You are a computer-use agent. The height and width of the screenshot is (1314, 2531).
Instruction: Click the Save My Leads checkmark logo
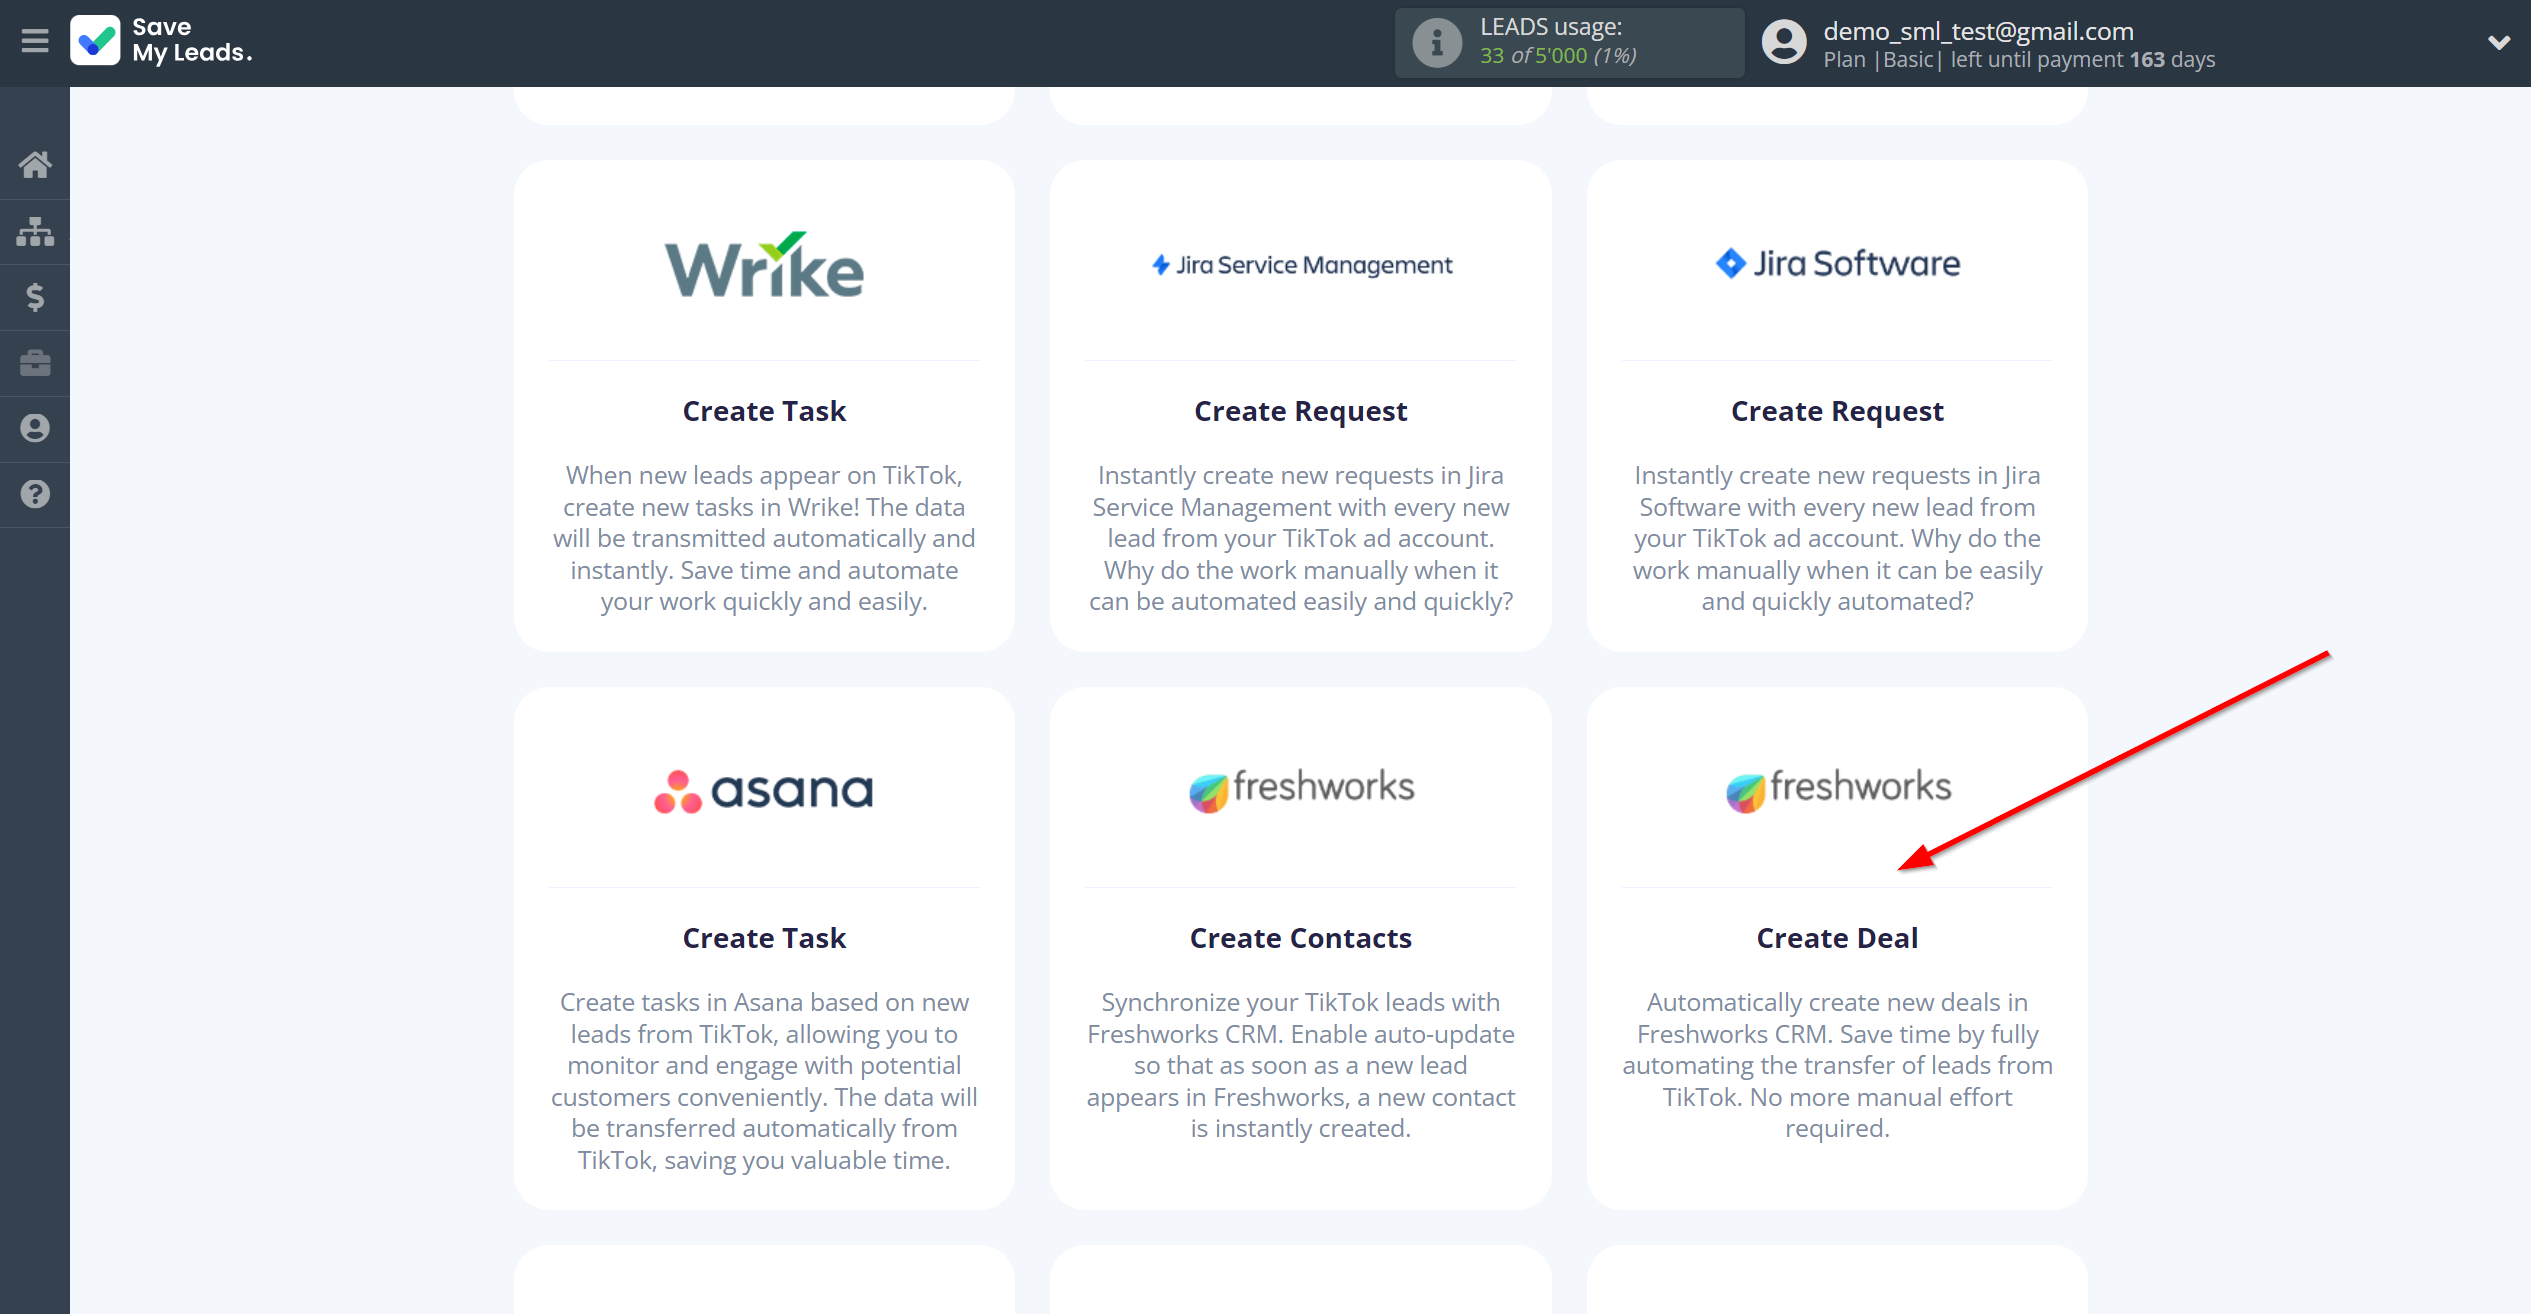(x=96, y=41)
